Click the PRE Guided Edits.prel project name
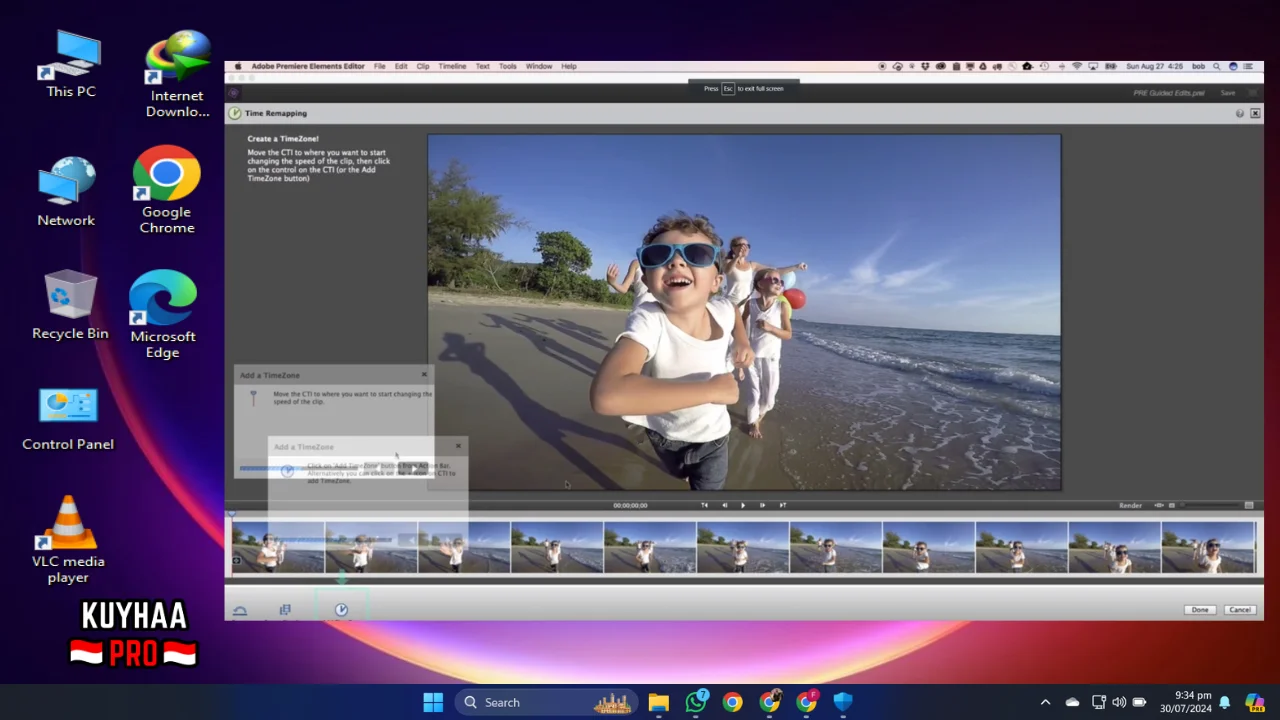 click(x=1170, y=93)
